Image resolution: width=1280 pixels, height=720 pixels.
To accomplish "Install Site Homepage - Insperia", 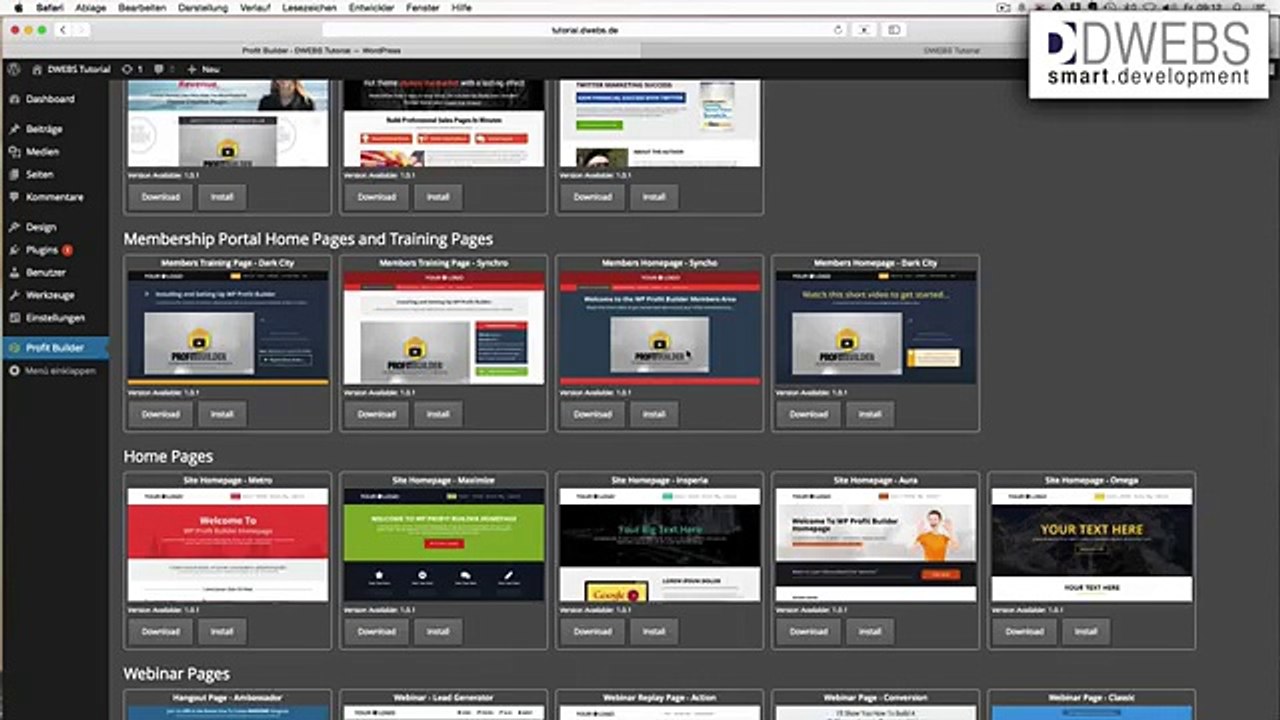I will 654,631.
